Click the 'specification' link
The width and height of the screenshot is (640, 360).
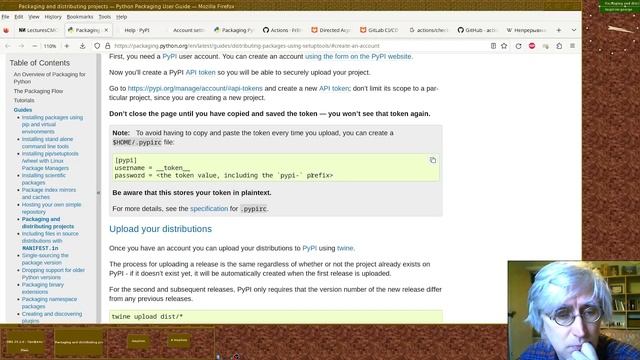(209, 209)
